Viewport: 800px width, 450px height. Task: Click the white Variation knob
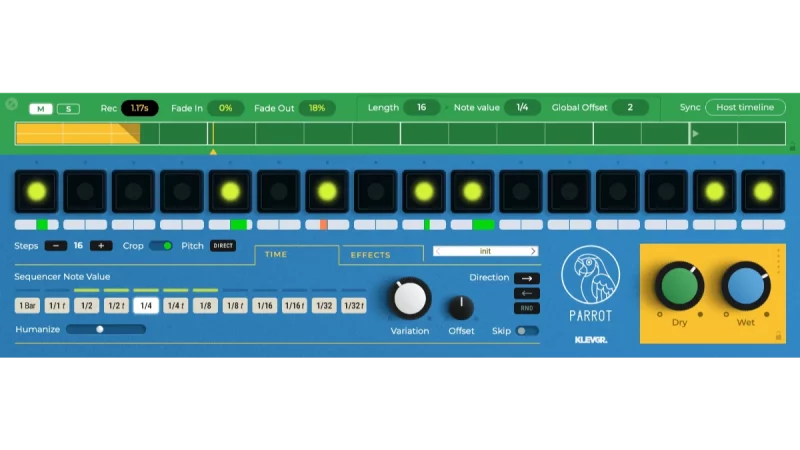coord(410,299)
